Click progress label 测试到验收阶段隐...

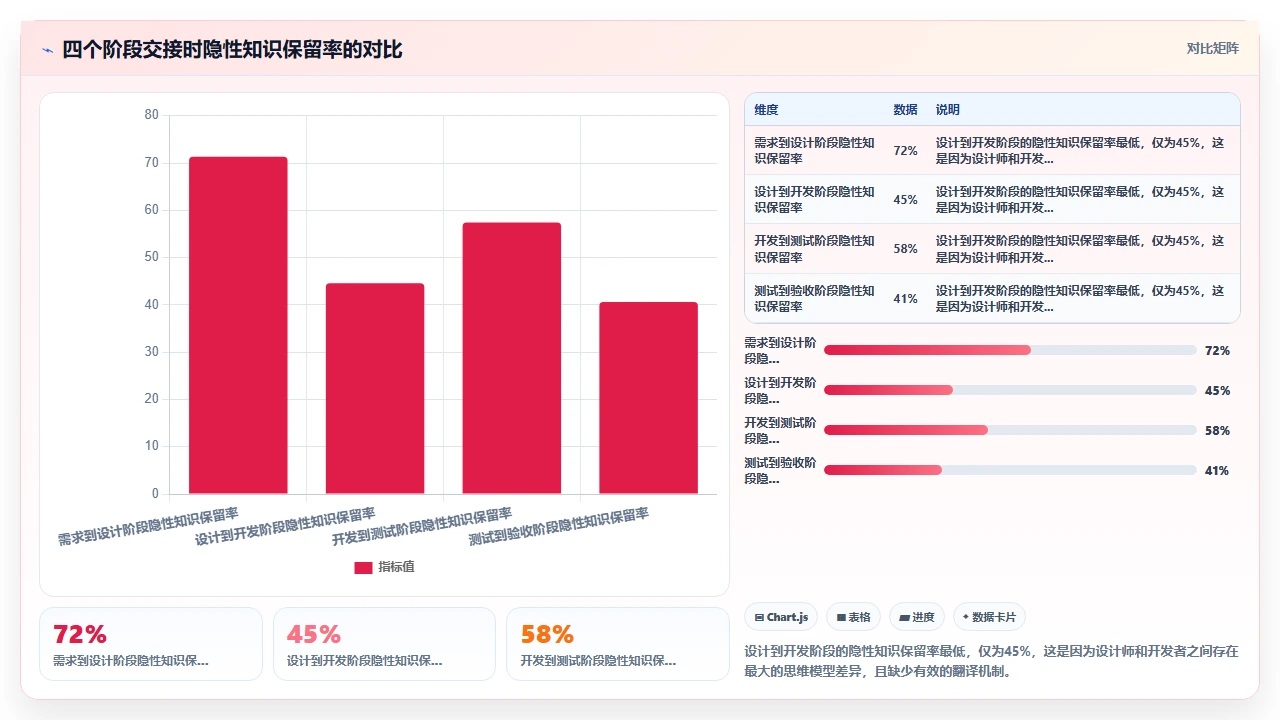pyautogui.click(x=780, y=470)
